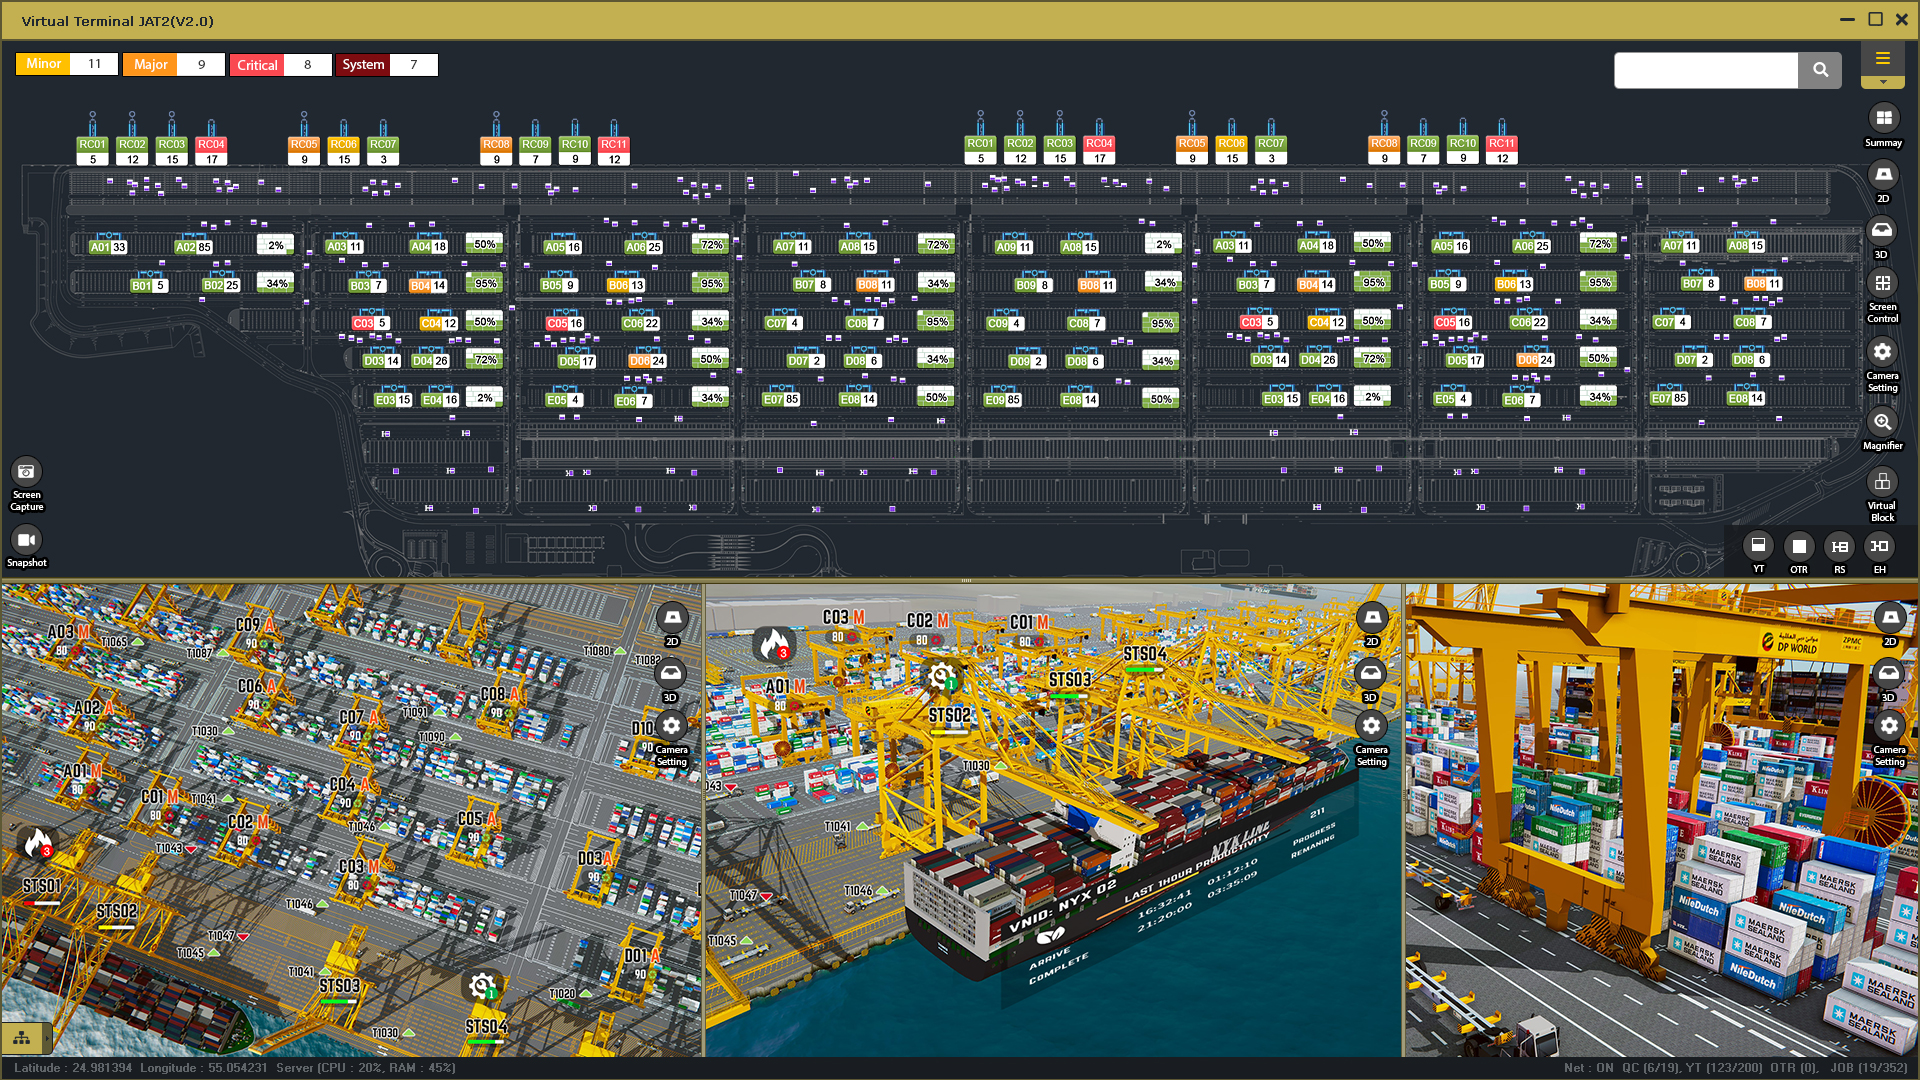Toggle RS reach stacker display
Screen dimensions: 1920x1080
pos(1839,547)
